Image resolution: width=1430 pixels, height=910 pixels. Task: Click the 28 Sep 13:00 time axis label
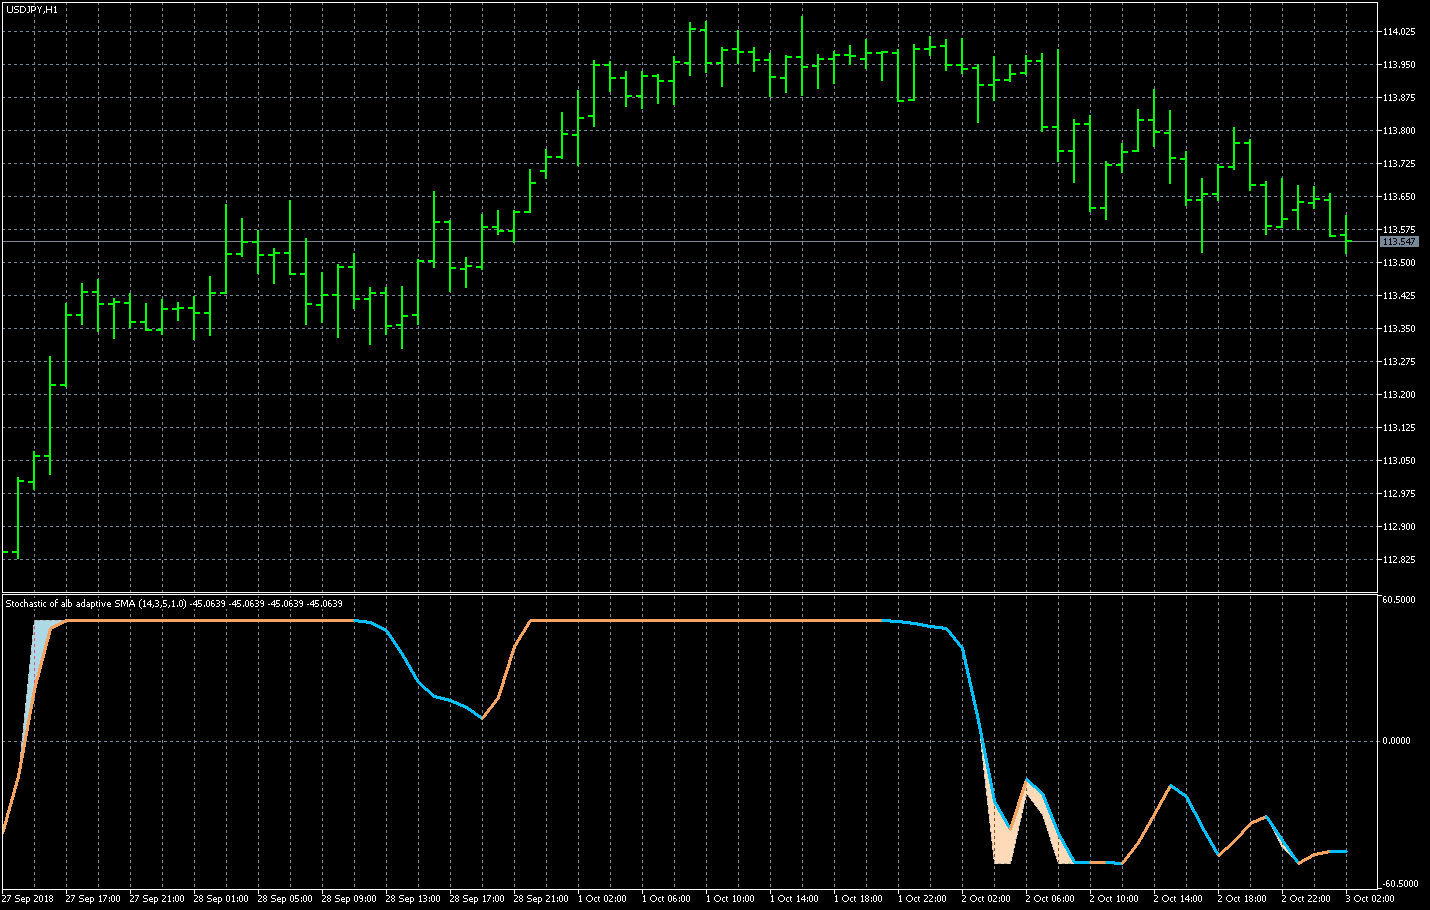click(412, 899)
